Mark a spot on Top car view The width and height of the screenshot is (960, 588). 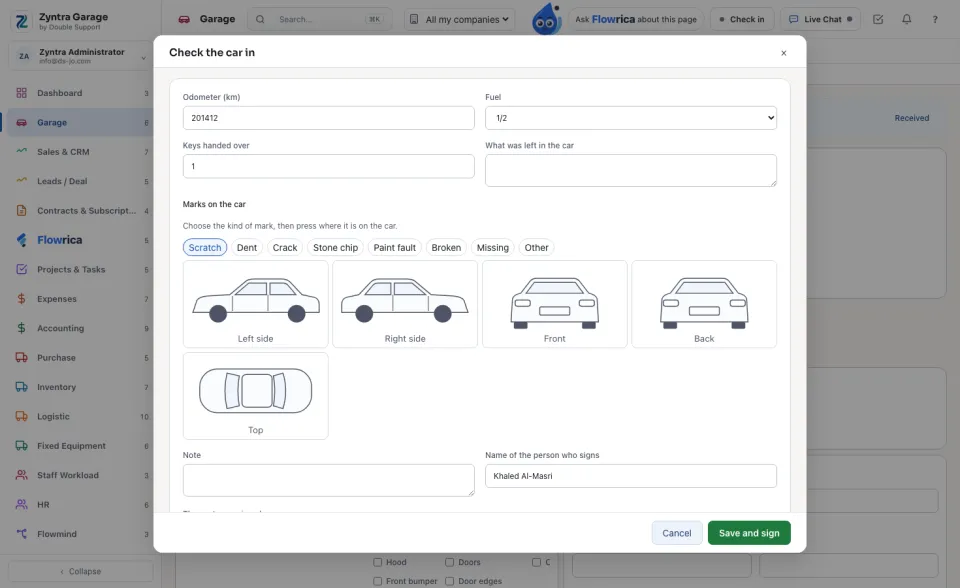pos(255,396)
